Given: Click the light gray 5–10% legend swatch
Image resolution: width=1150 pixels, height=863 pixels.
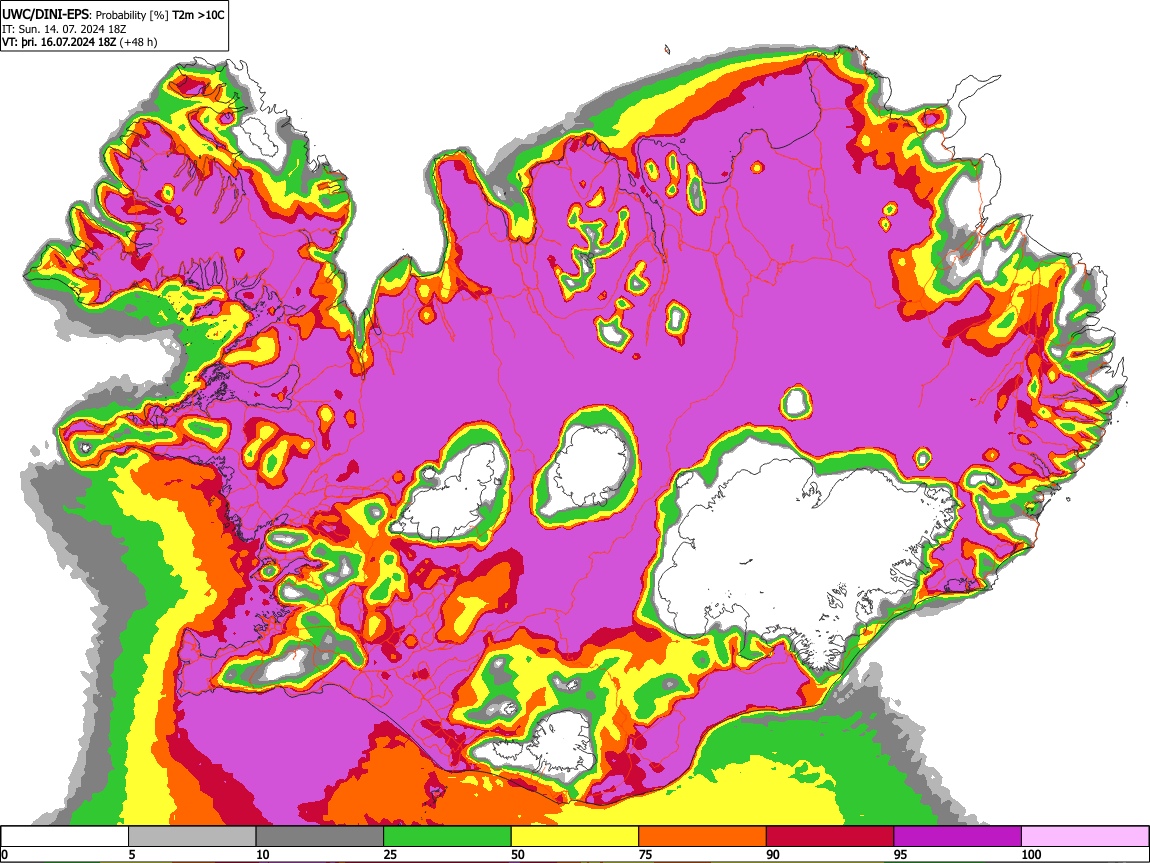Looking at the screenshot, I should (192, 837).
